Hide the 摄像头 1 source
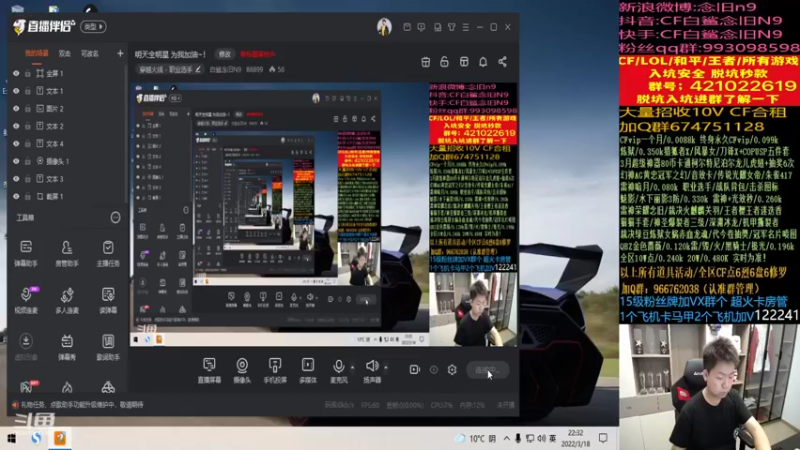Image resolution: width=800 pixels, height=450 pixels. coord(16,161)
